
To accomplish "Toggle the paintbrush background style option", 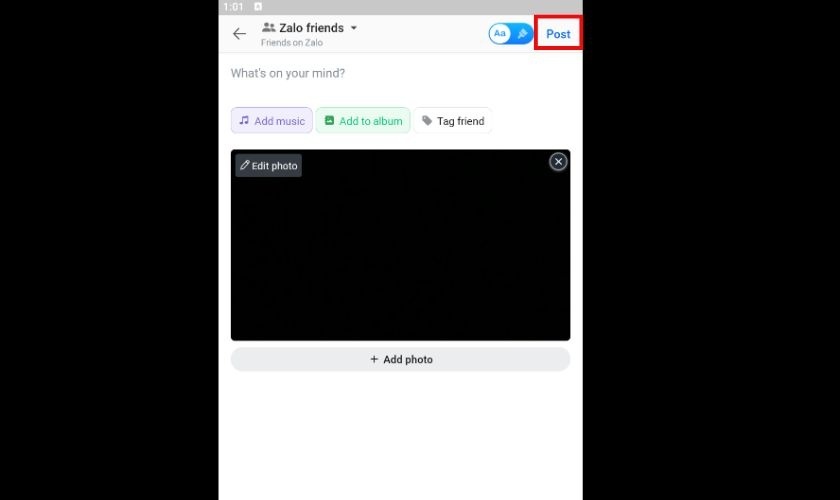I will tap(522, 34).
